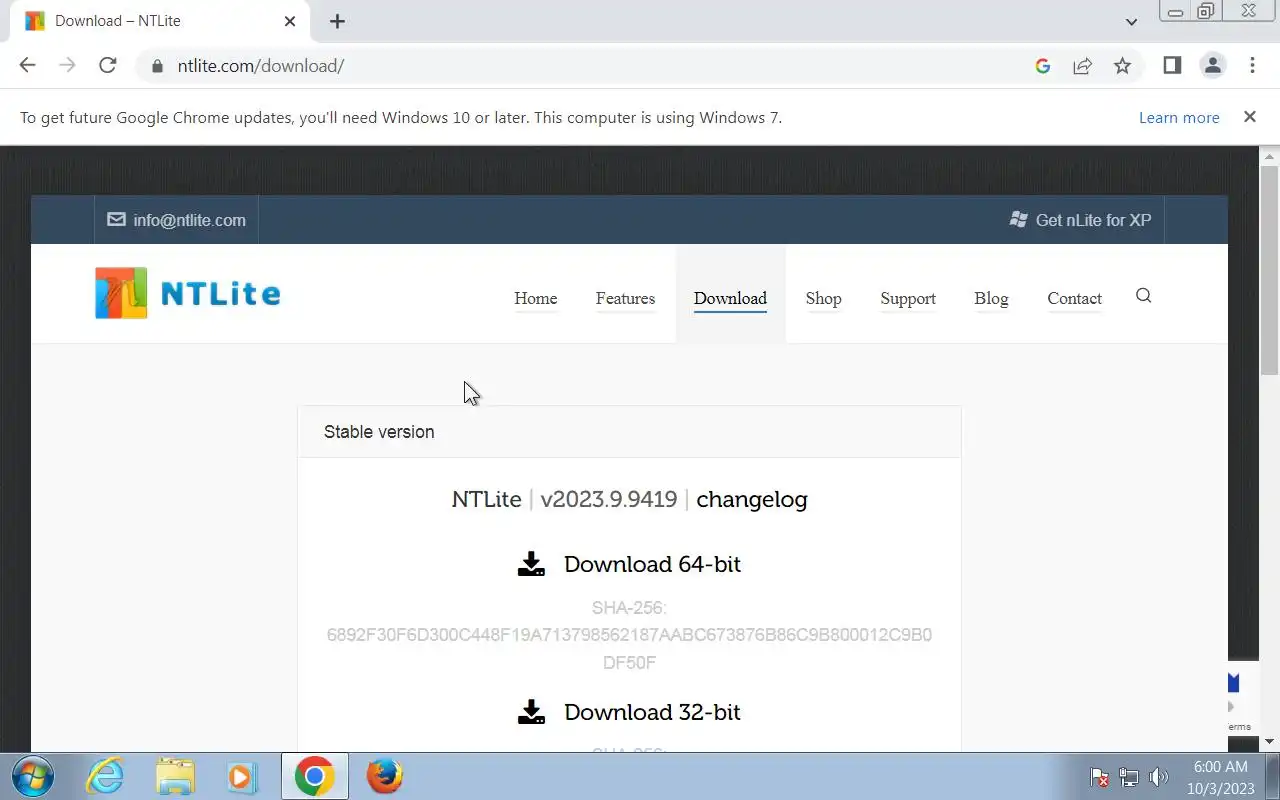Close the Download – NTLite tab
This screenshot has width=1280, height=800.
tap(290, 21)
